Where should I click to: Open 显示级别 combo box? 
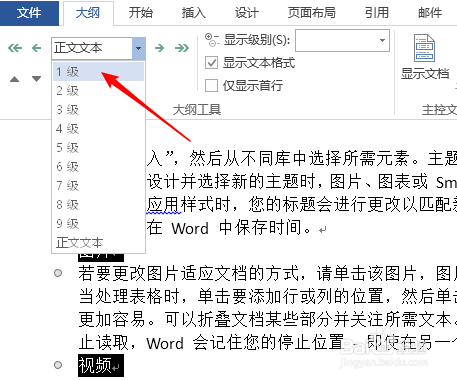click(342, 40)
